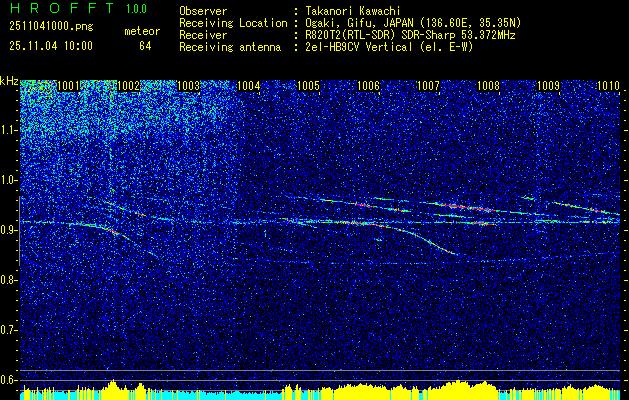Click the 1006 time marker
Image resolution: width=629 pixels, height=400 pixels.
point(369,86)
